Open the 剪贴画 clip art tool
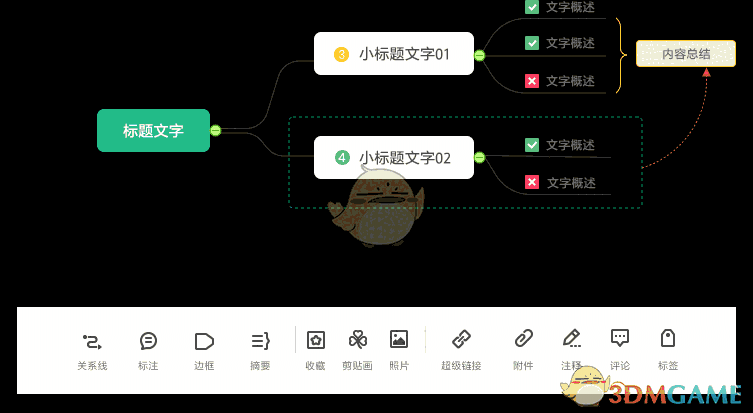753x413 pixels. tap(357, 351)
